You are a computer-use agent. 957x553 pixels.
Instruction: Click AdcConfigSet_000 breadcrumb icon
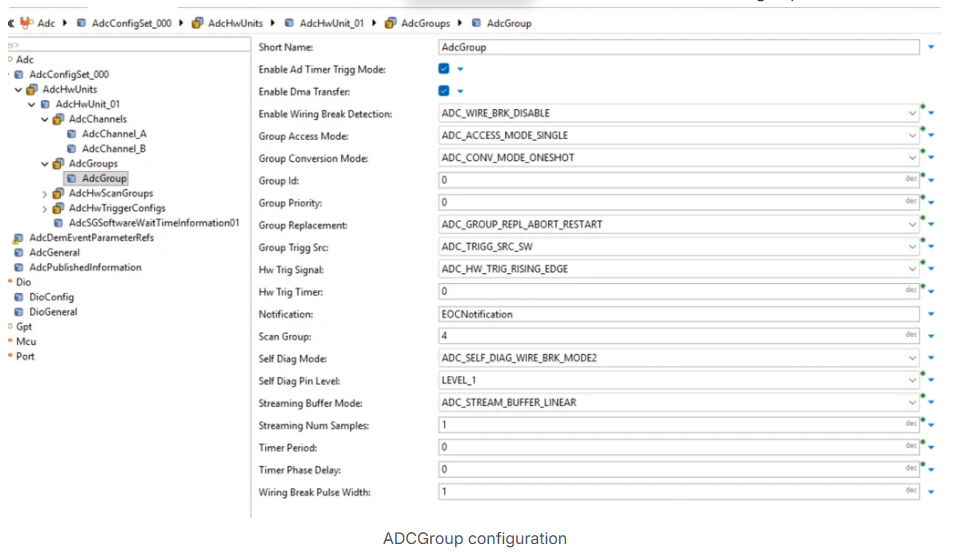coord(81,23)
